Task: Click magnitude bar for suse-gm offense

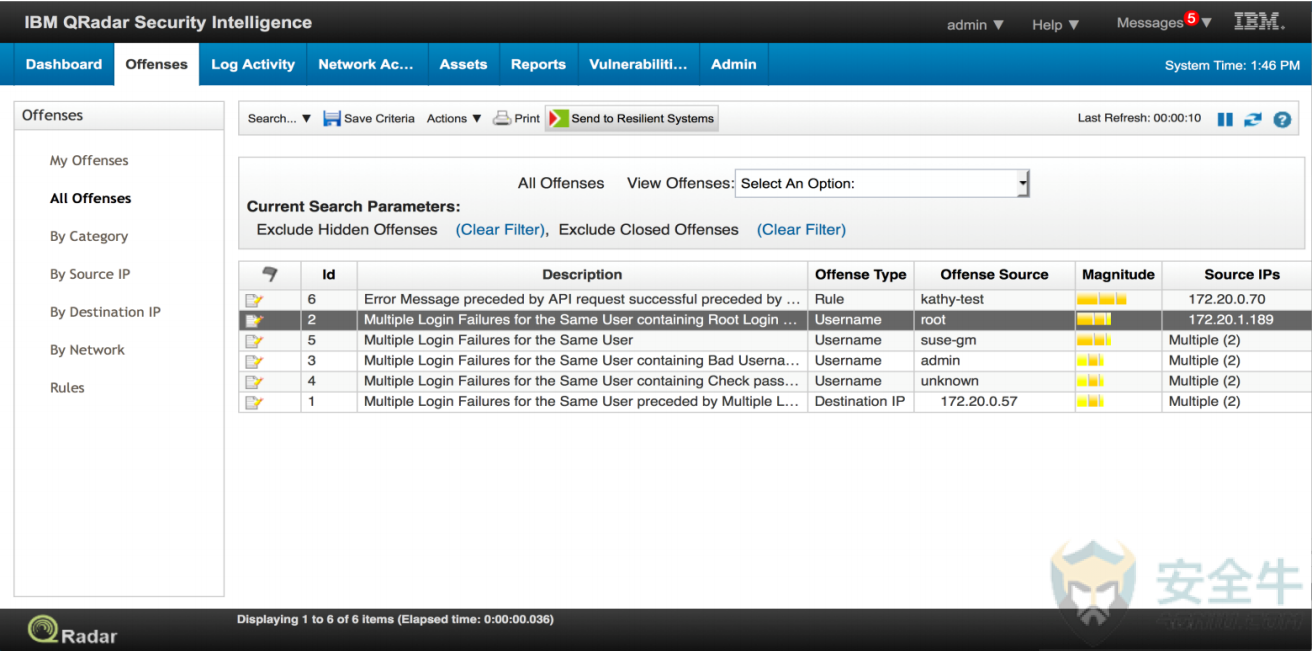Action: point(1093,341)
